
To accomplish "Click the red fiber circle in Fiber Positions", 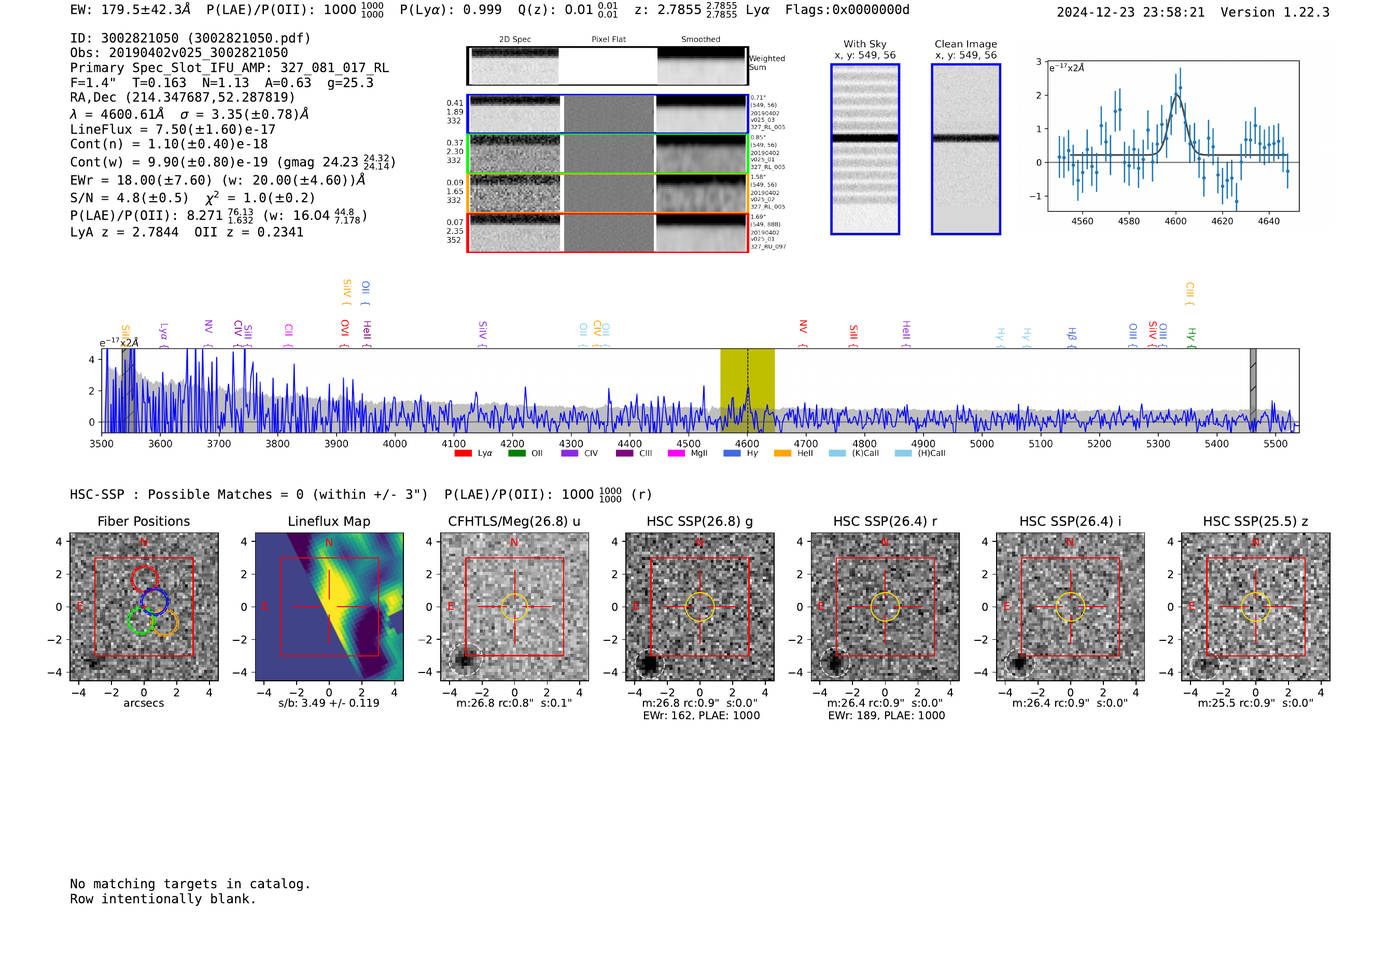I will 145,578.
